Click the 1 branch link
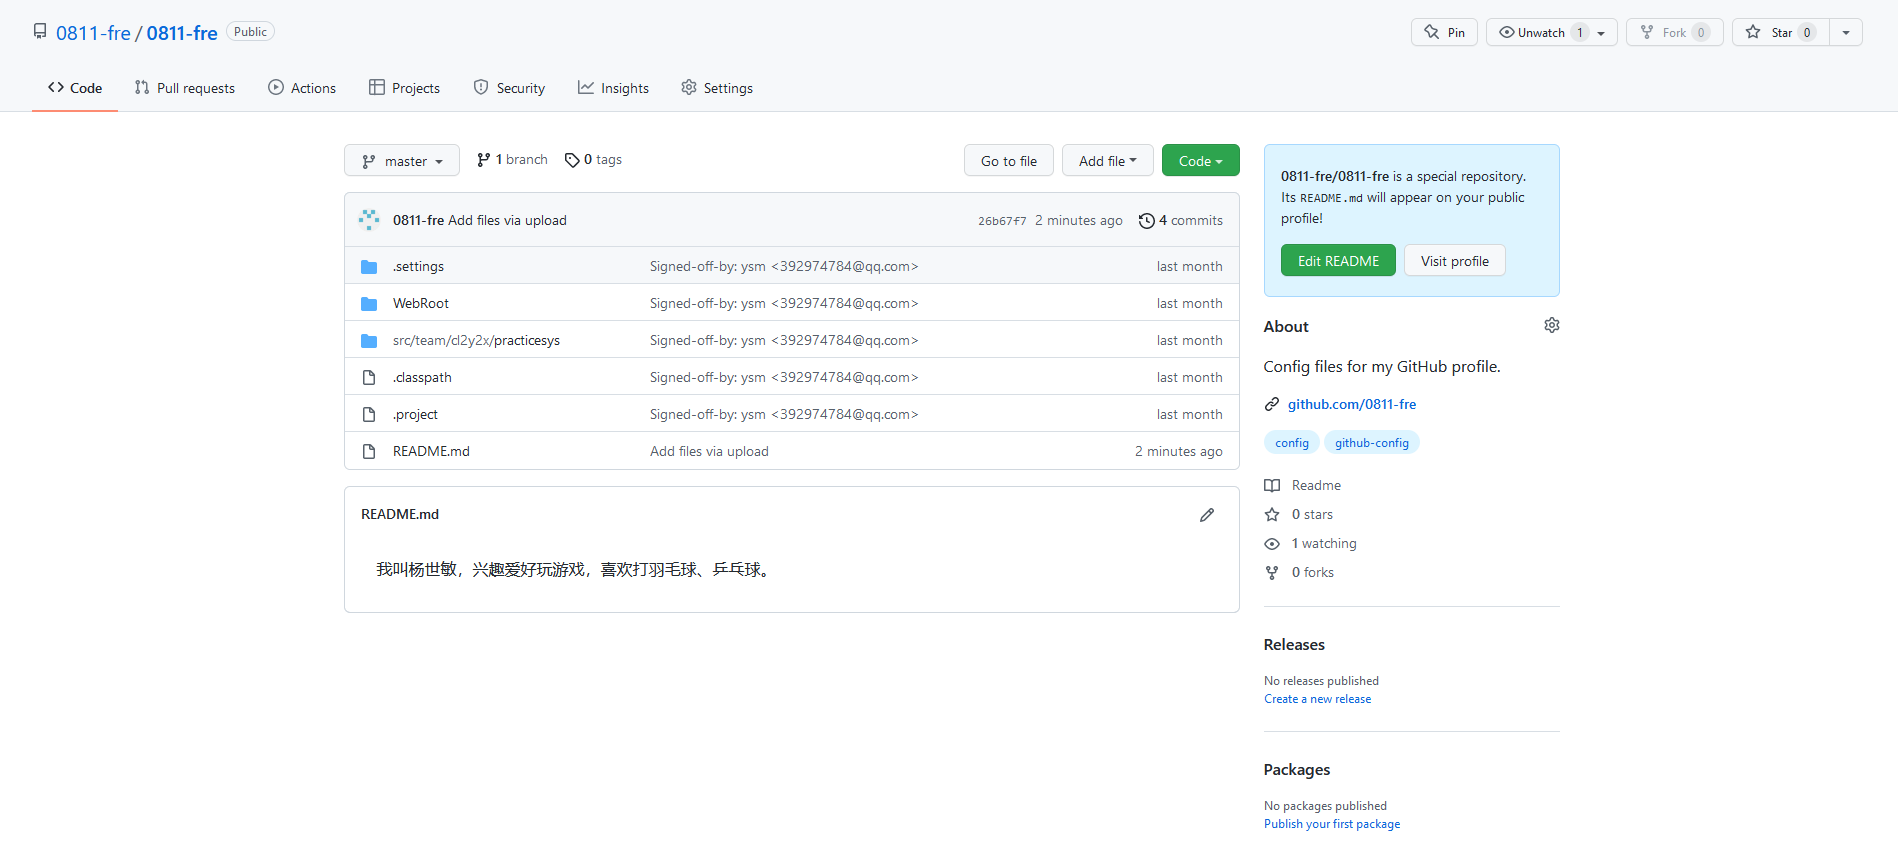This screenshot has width=1898, height=855. [x=513, y=160]
